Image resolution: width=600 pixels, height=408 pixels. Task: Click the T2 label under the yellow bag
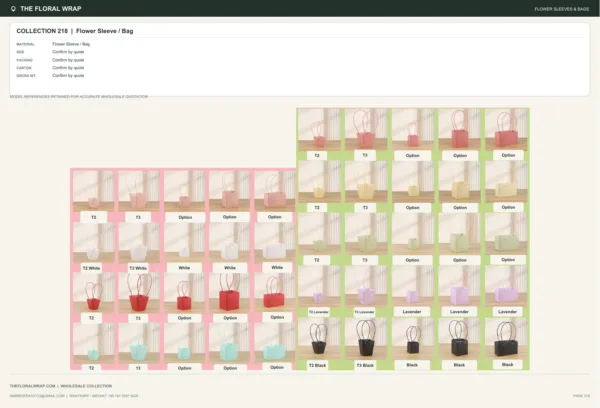(317, 207)
